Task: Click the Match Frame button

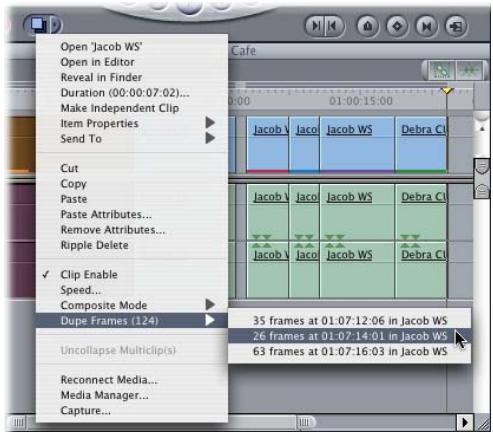Action: (x=456, y=26)
